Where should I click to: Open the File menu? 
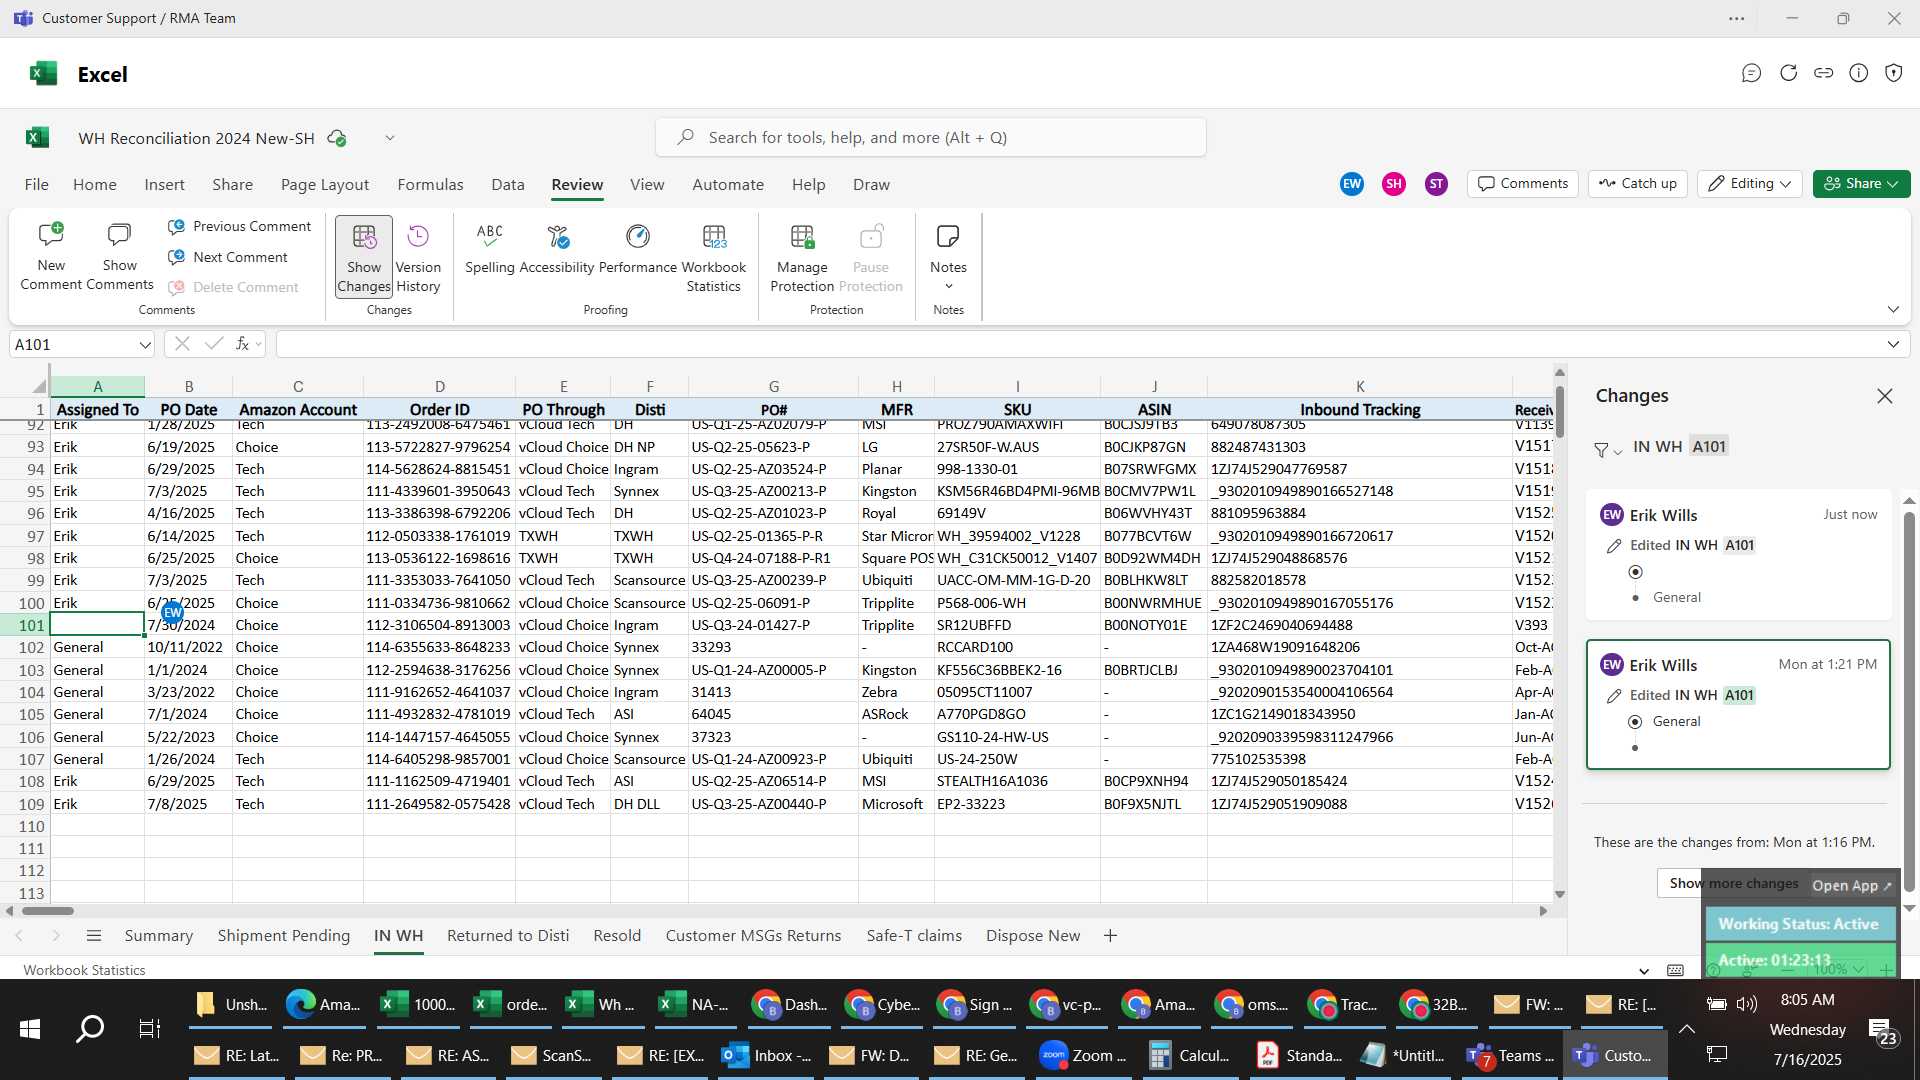(37, 185)
